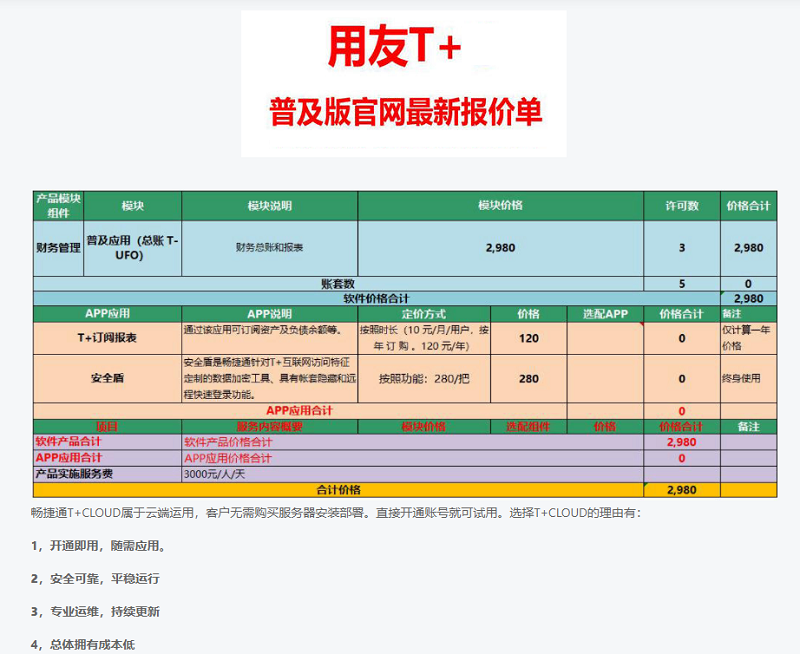Viewport: 800px width, 654px height.
Task: Click list item 2，安全可靠，平稳运行
Action: coord(95,578)
